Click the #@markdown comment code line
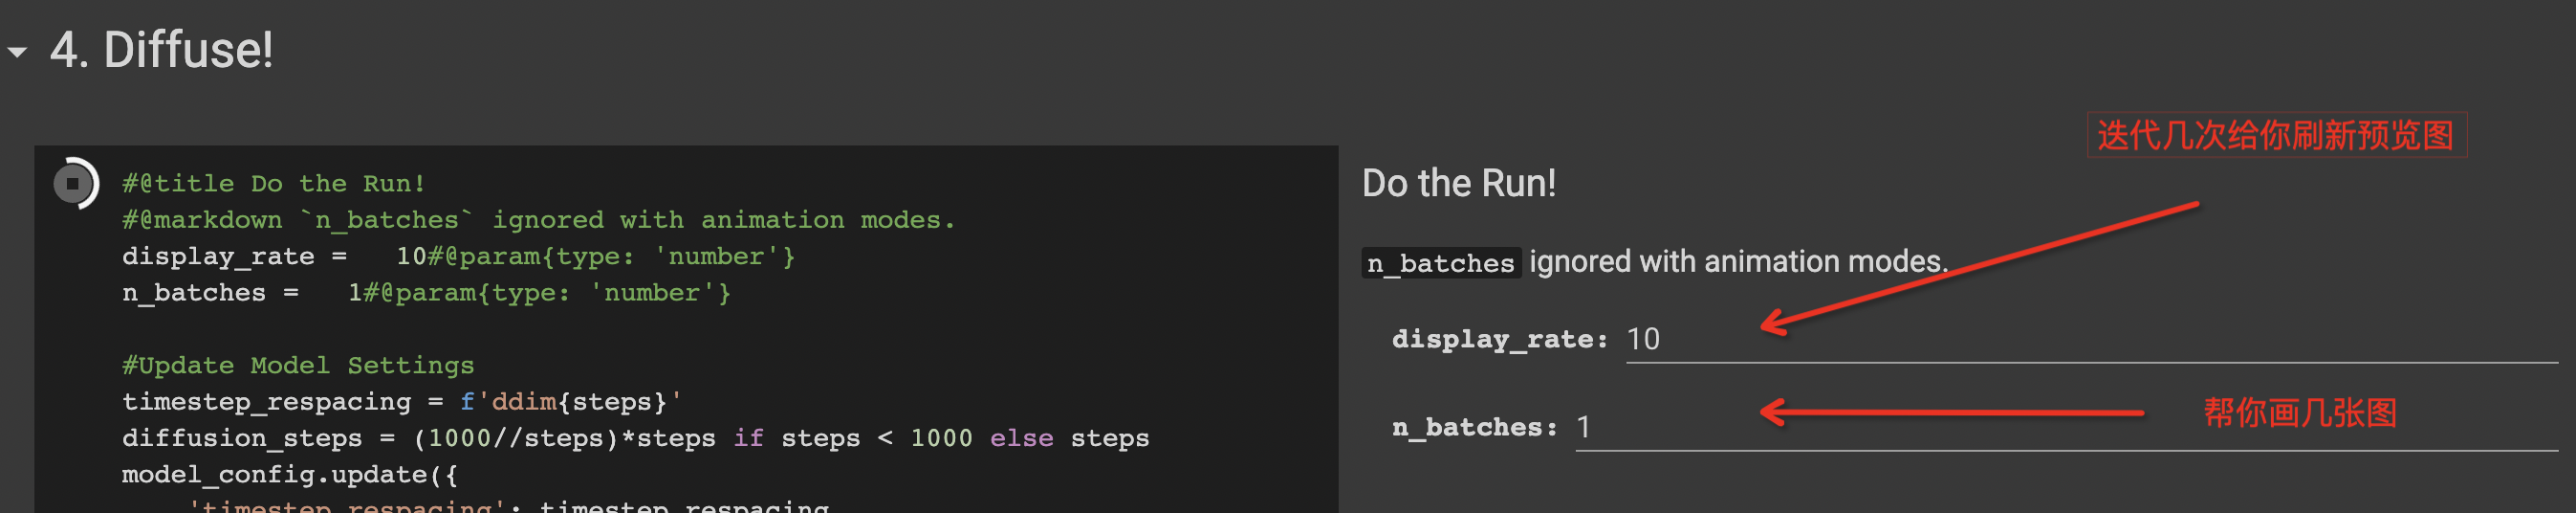 coord(538,220)
